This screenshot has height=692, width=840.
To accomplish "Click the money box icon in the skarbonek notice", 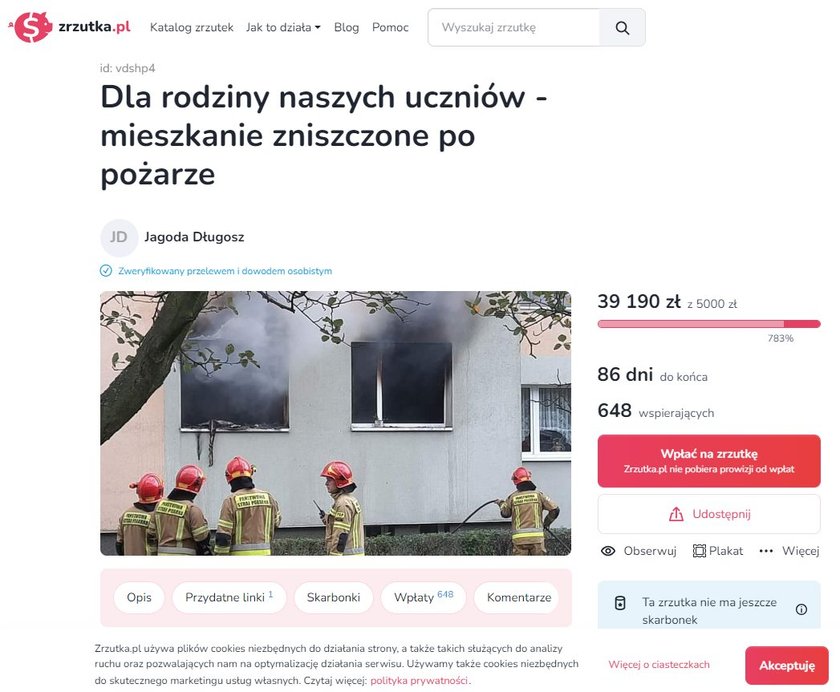I will click(x=620, y=603).
